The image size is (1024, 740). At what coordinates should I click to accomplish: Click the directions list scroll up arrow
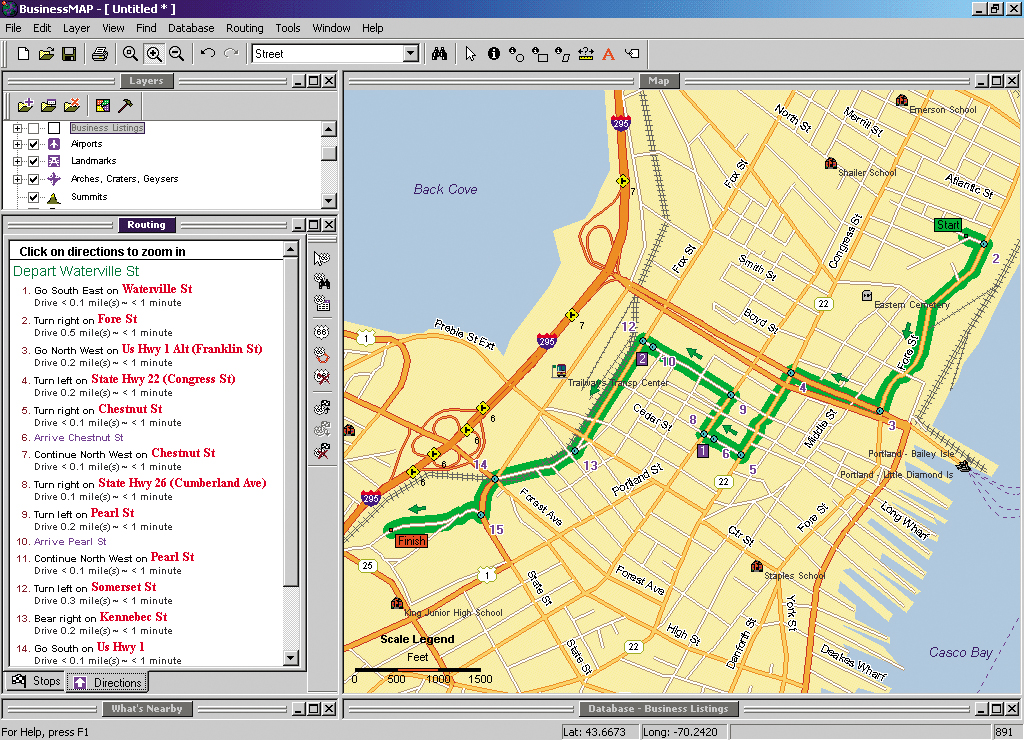(x=291, y=249)
